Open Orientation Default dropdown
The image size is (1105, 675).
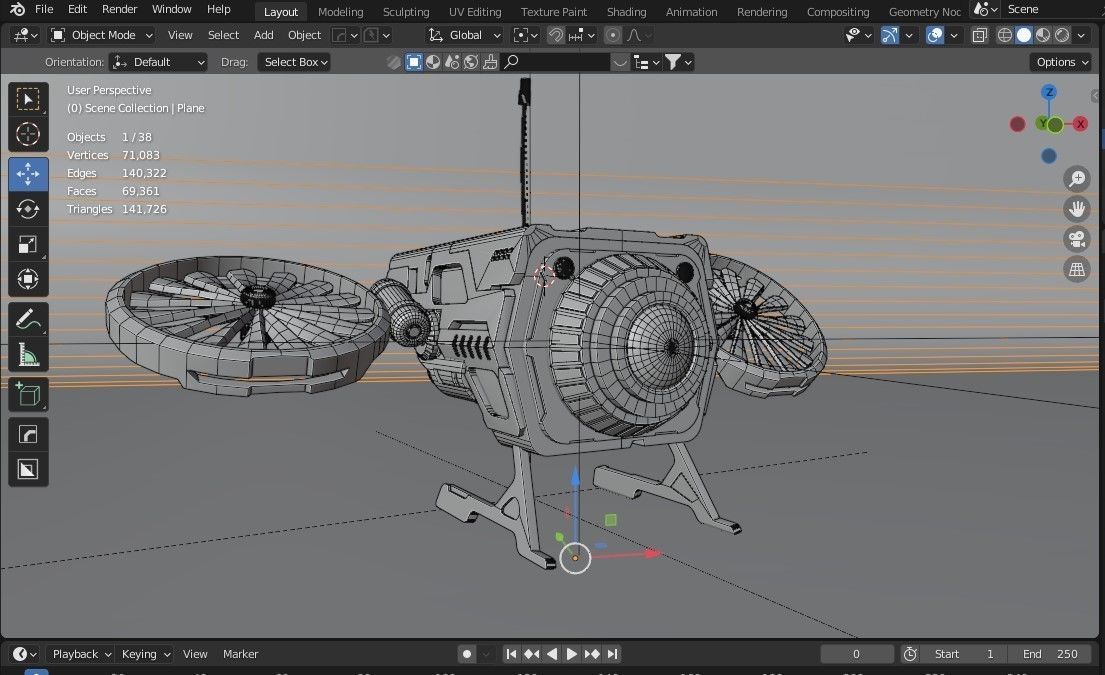coord(158,62)
